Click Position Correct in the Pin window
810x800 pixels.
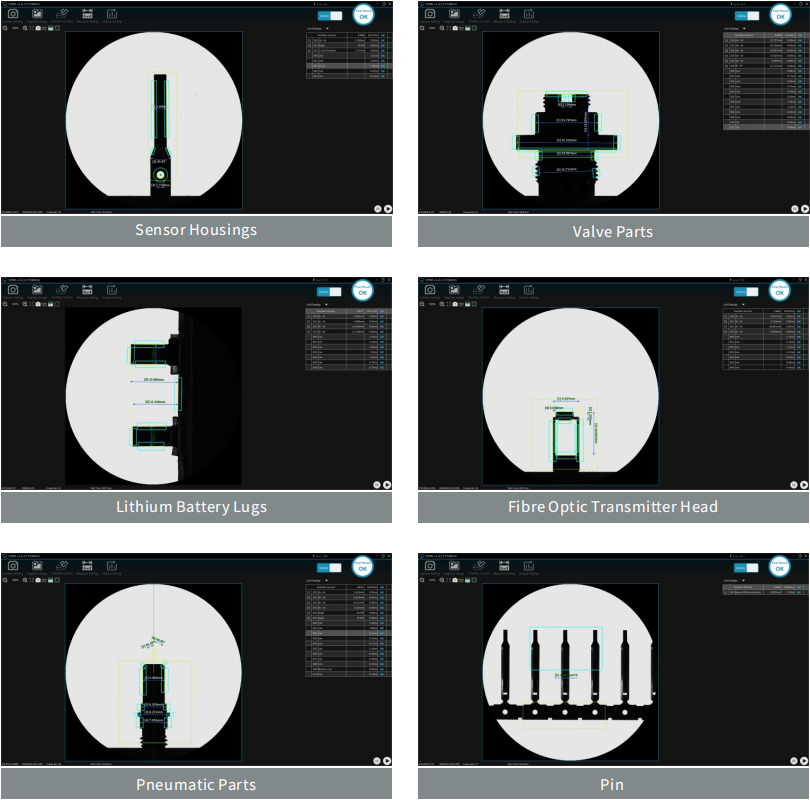(x=479, y=568)
